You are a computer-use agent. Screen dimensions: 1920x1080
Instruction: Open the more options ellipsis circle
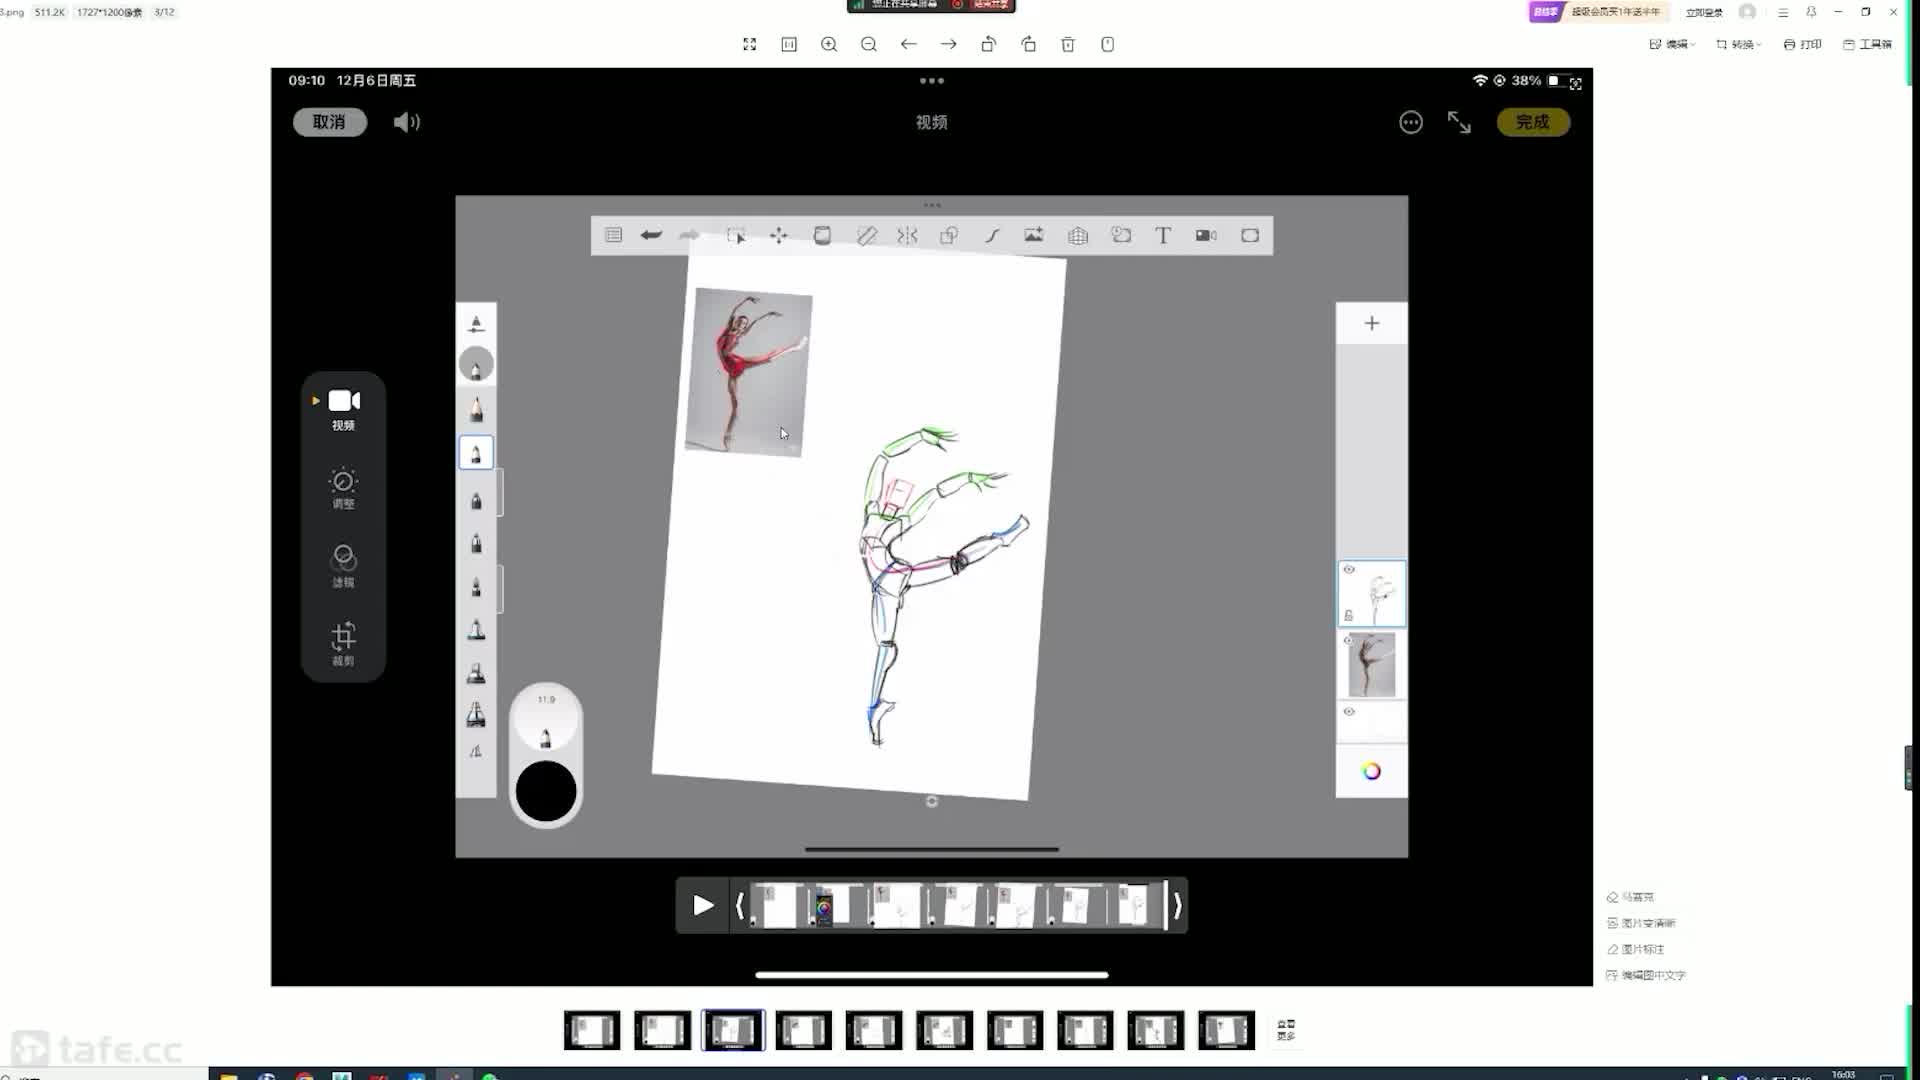click(1410, 122)
